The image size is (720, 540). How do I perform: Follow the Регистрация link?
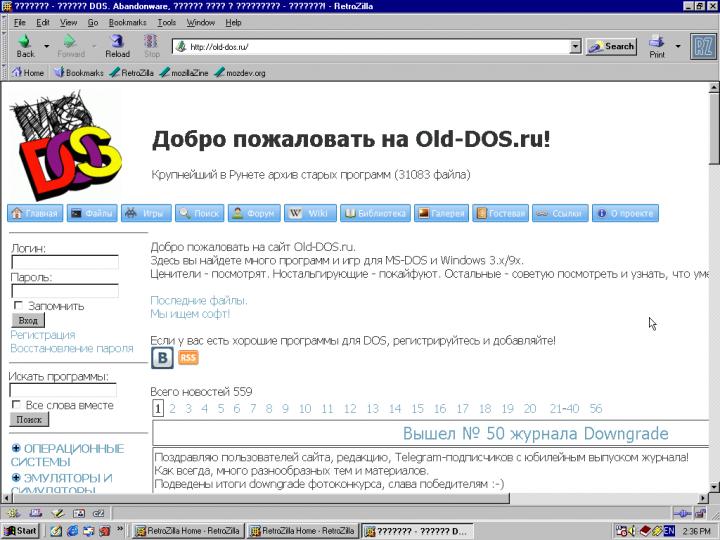point(43,335)
